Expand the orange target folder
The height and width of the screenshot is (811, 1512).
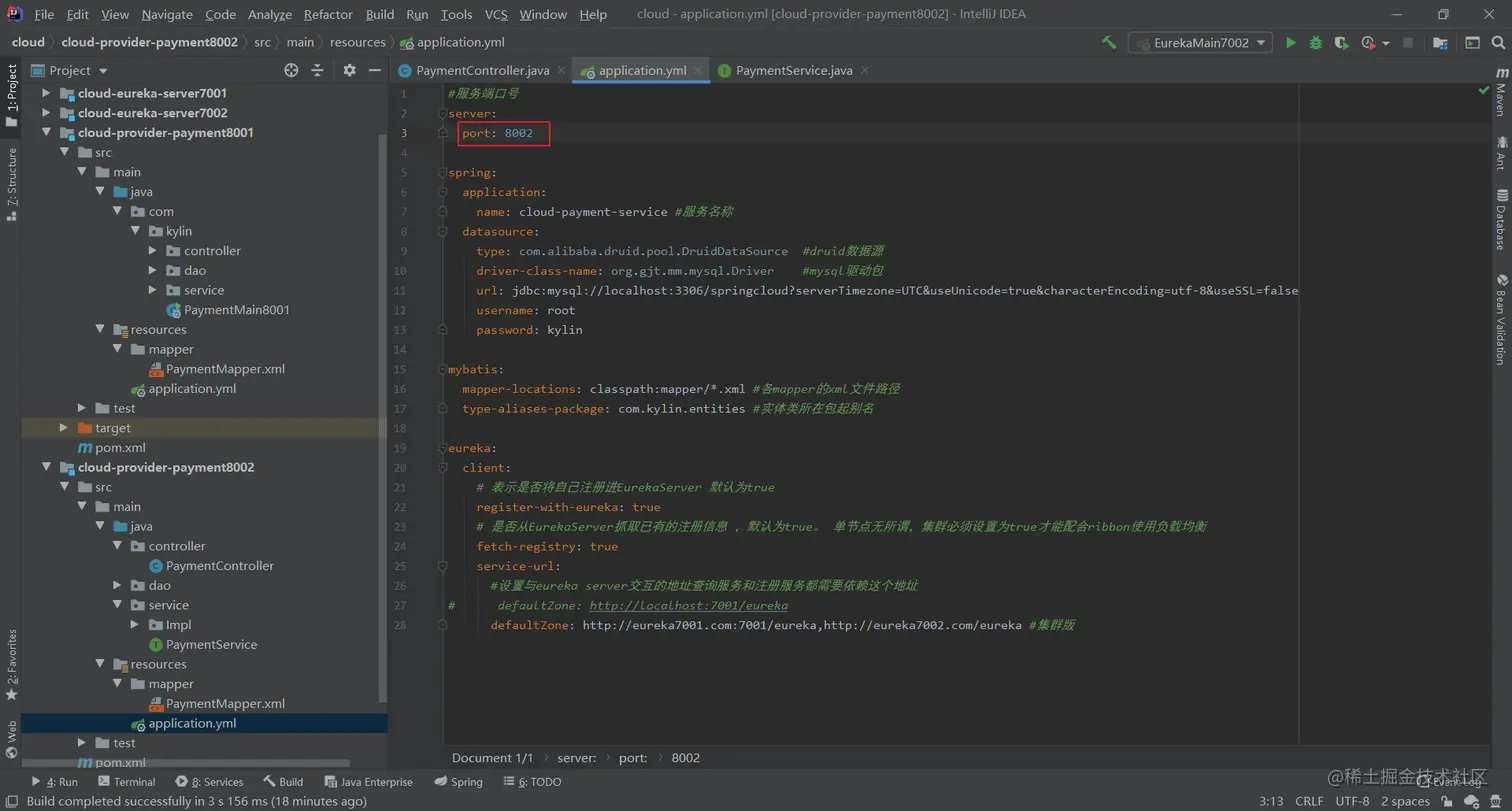tap(64, 428)
